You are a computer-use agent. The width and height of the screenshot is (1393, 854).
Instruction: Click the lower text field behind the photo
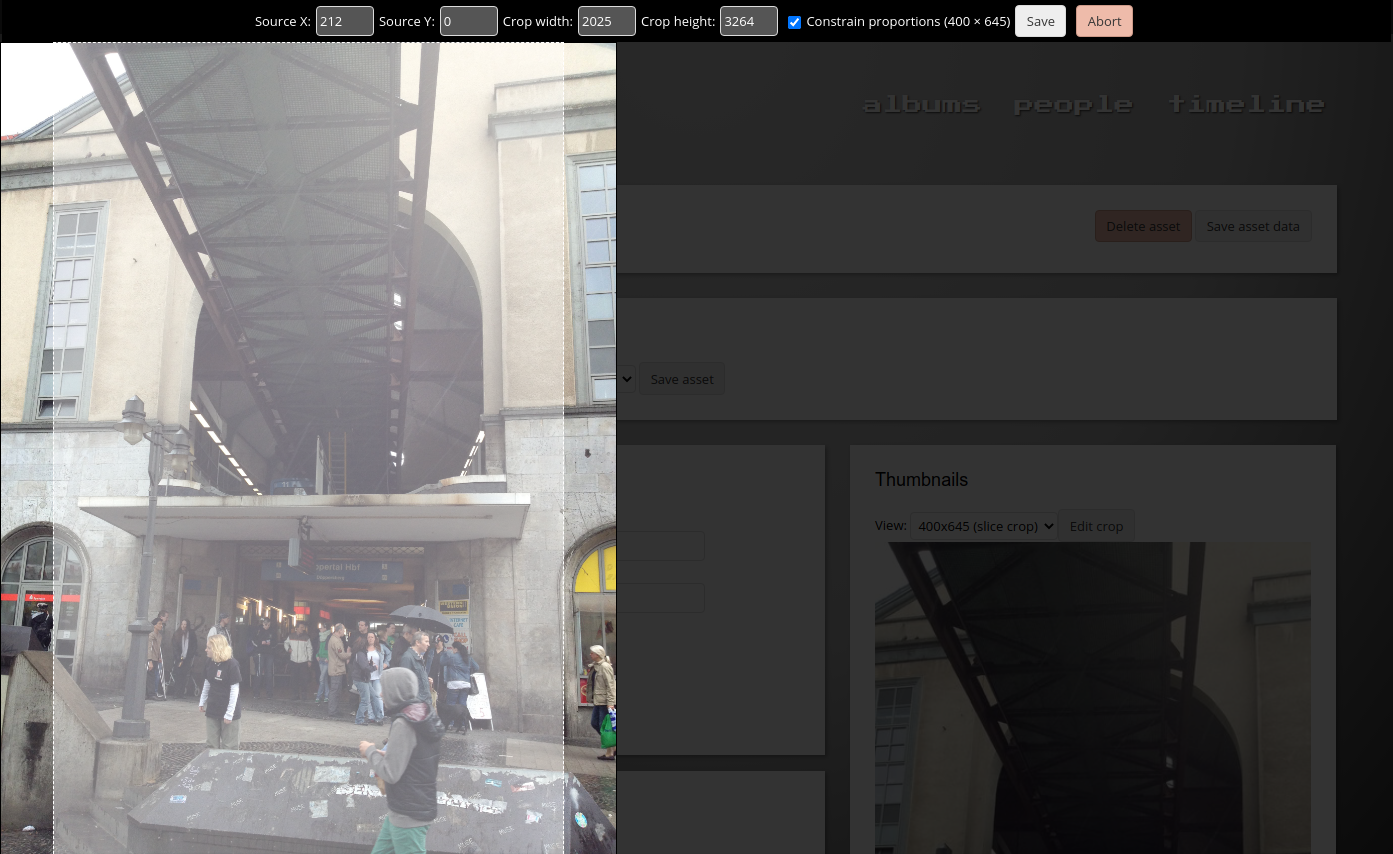[661, 598]
